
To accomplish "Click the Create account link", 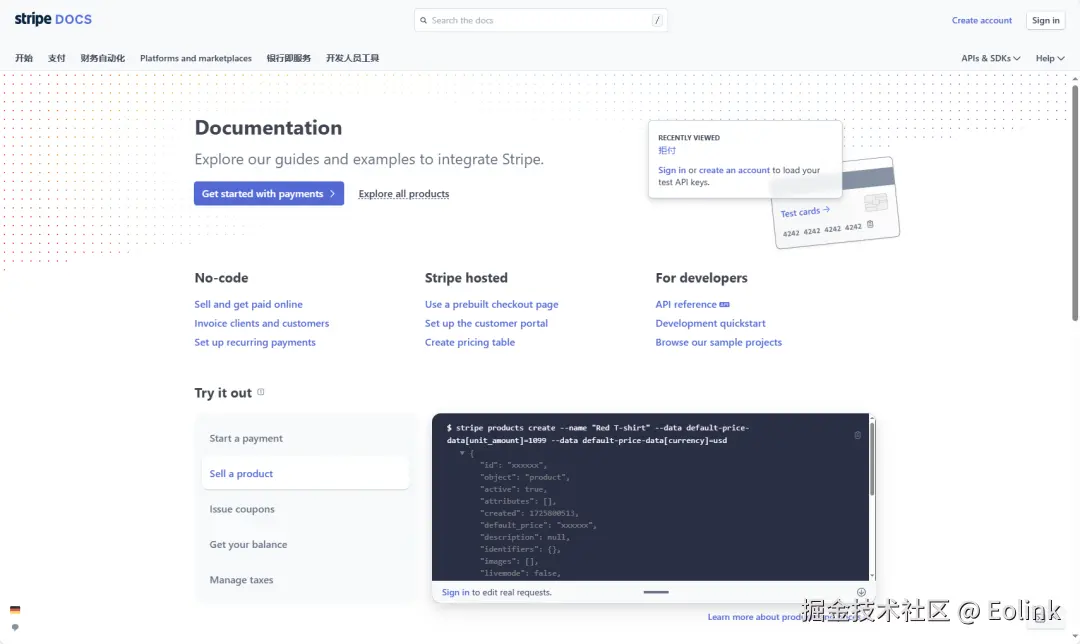I will click(x=982, y=21).
